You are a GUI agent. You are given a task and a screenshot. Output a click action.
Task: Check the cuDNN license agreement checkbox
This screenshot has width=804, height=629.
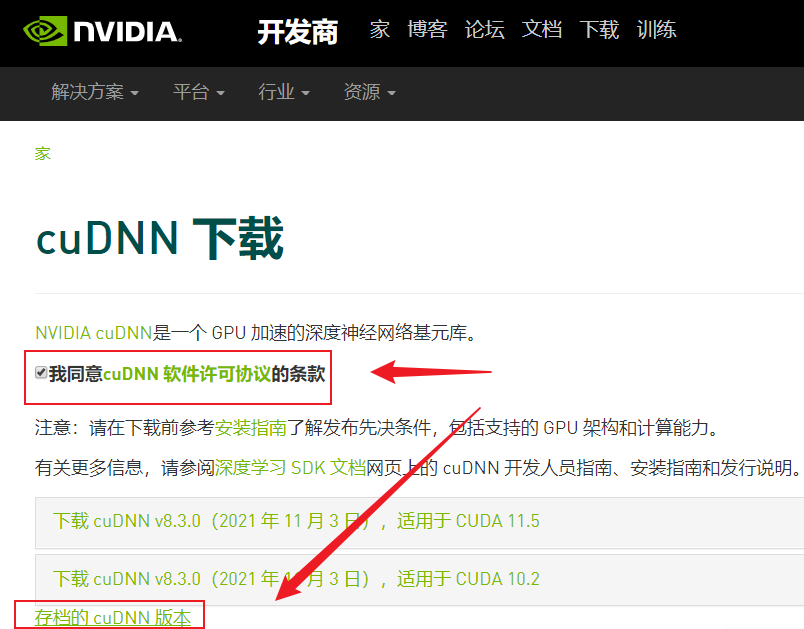(x=41, y=373)
